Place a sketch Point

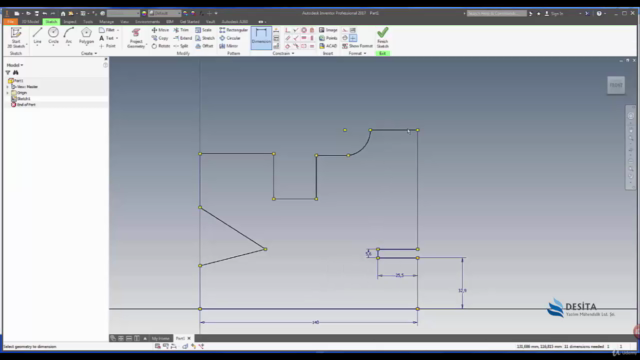(x=107, y=46)
